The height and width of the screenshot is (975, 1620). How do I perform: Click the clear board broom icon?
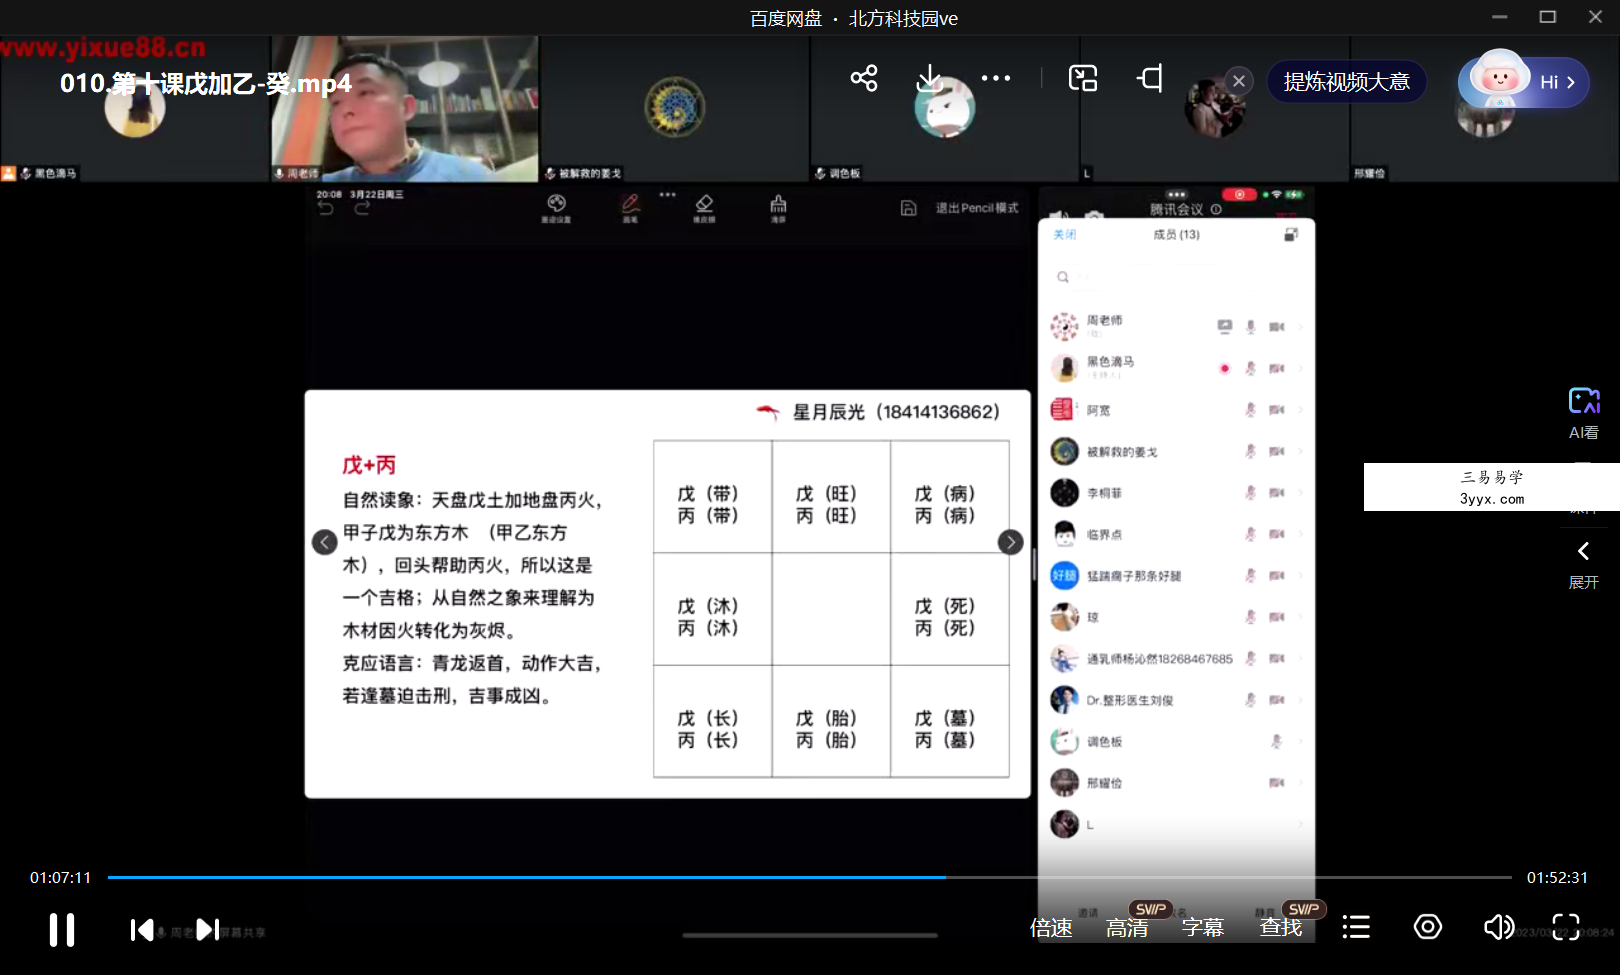coord(778,207)
